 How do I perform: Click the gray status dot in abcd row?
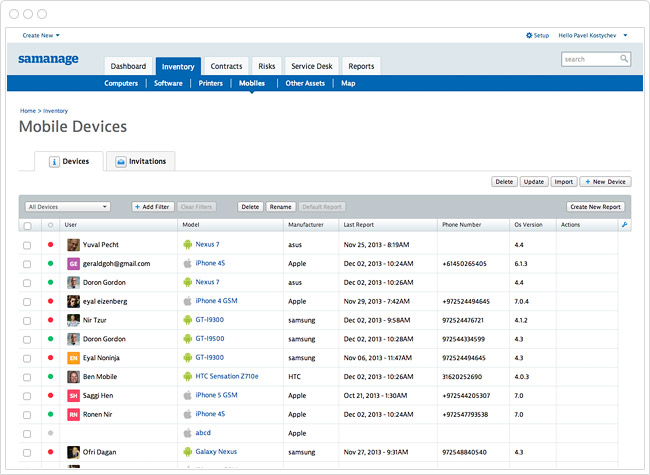pos(51,433)
